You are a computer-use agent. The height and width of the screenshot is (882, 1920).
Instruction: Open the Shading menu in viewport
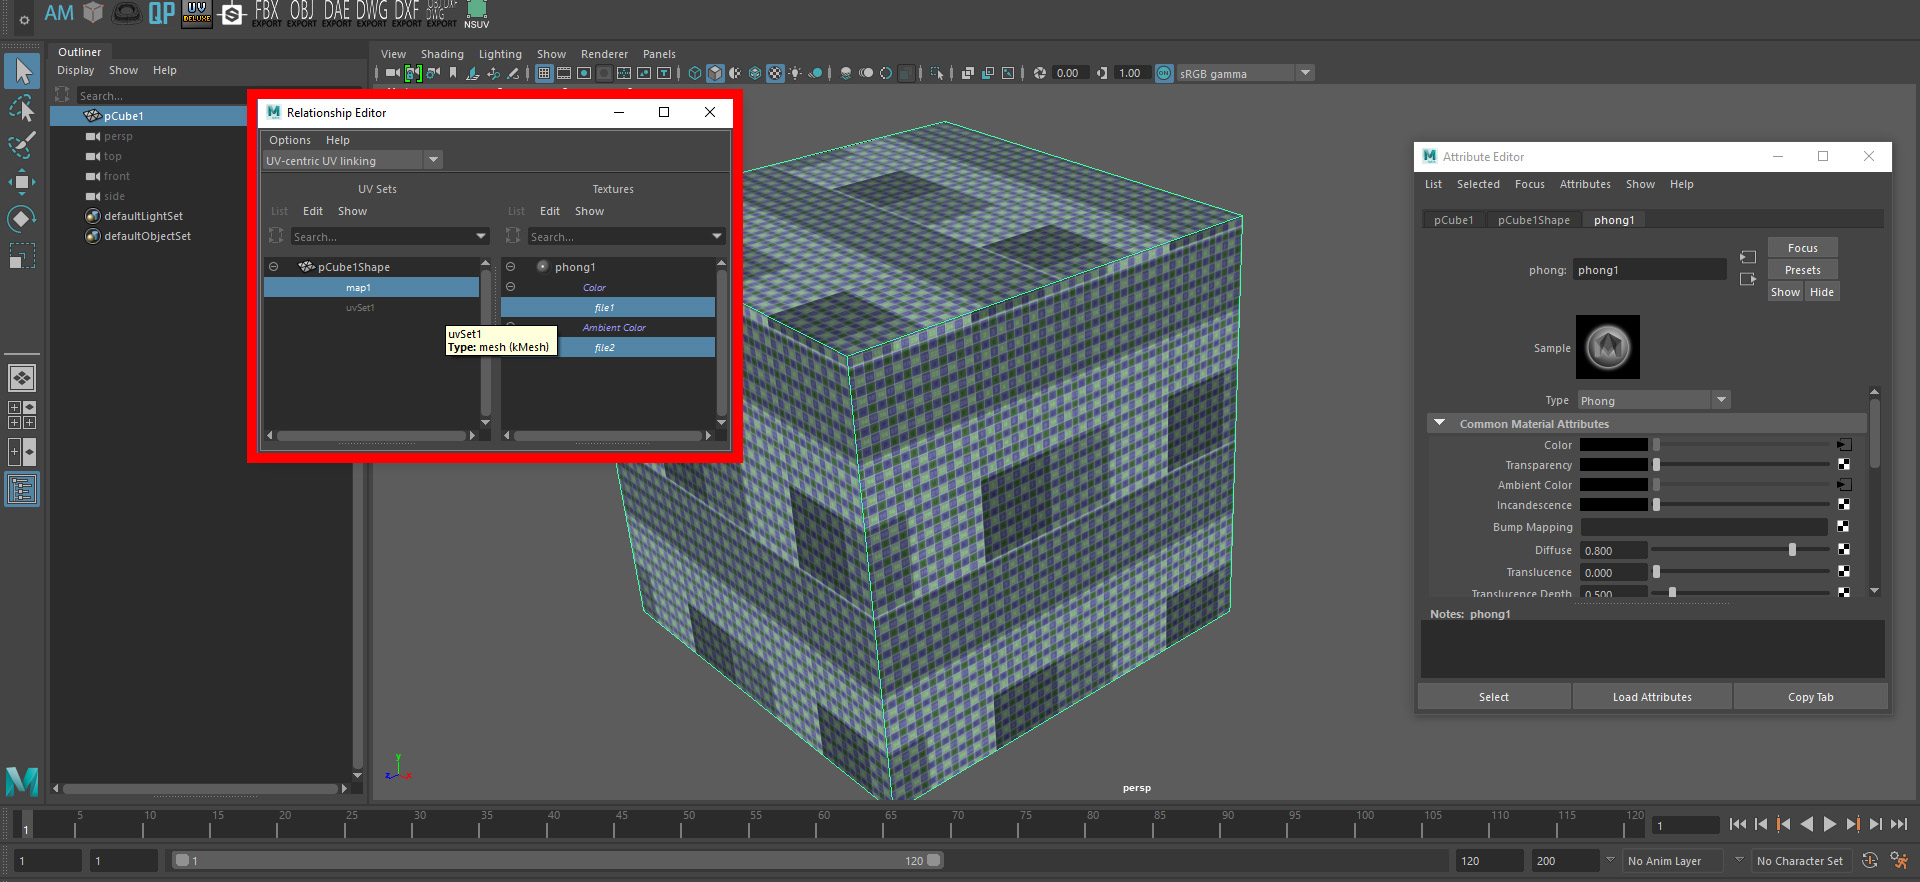pyautogui.click(x=442, y=54)
